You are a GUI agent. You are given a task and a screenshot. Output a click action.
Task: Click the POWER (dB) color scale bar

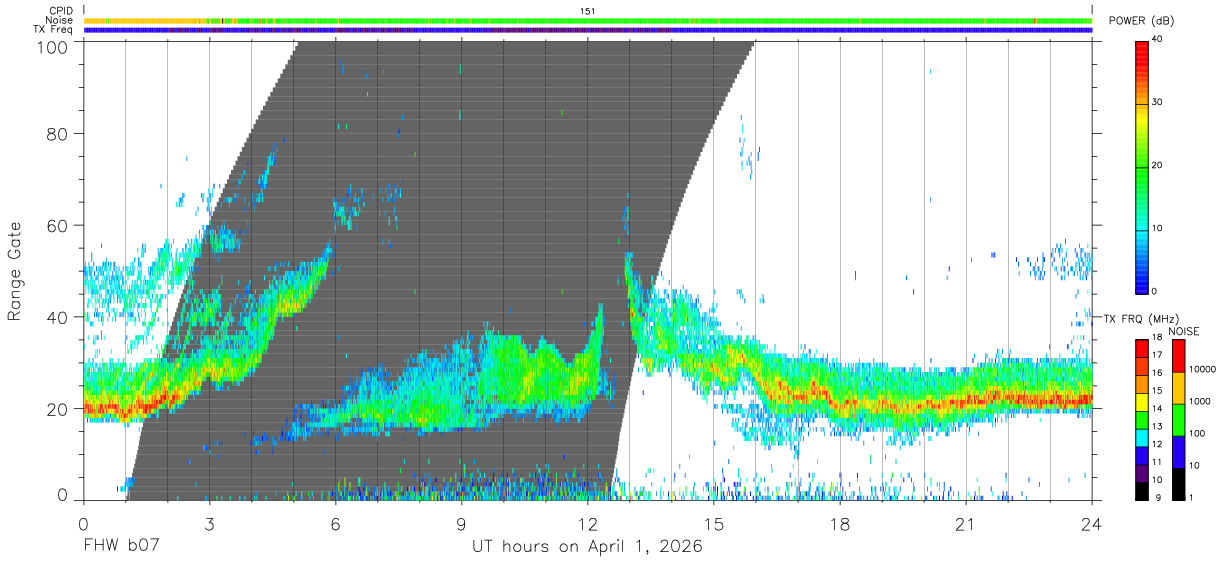click(x=1141, y=166)
